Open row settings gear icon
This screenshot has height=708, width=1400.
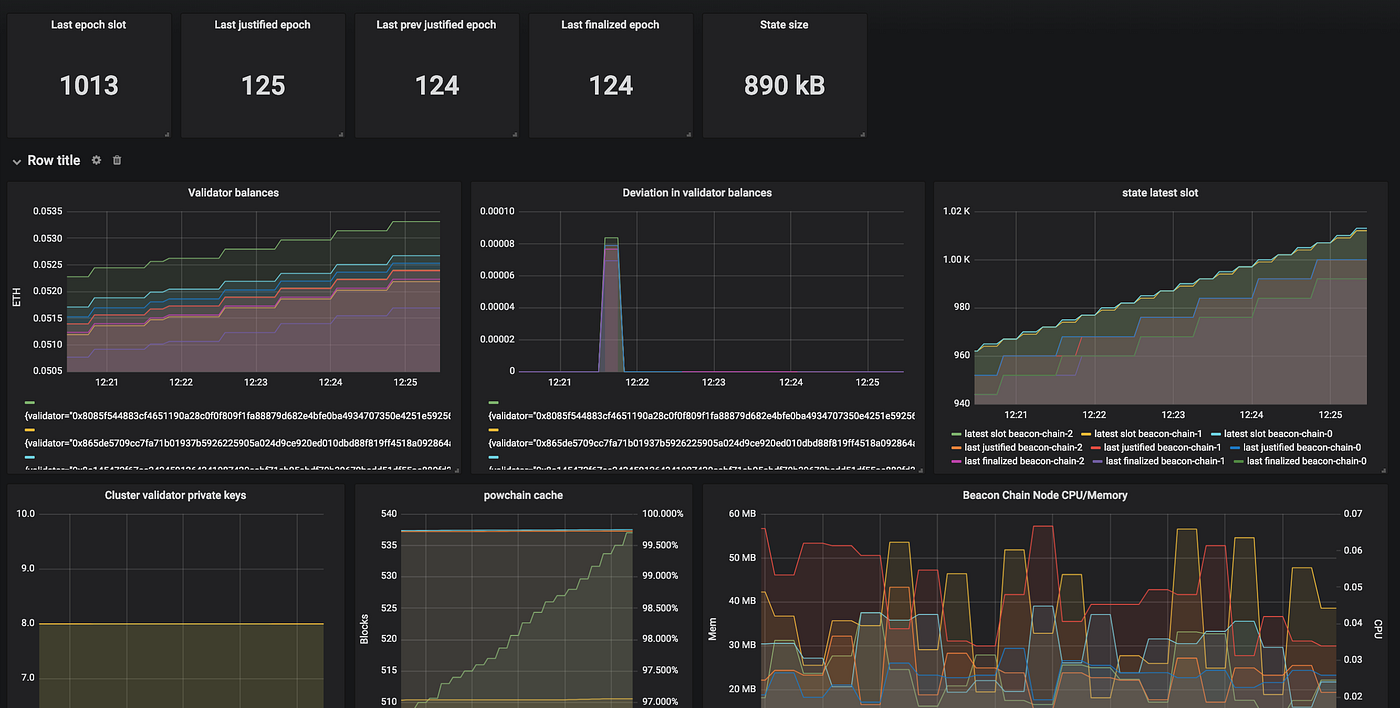[x=97, y=160]
